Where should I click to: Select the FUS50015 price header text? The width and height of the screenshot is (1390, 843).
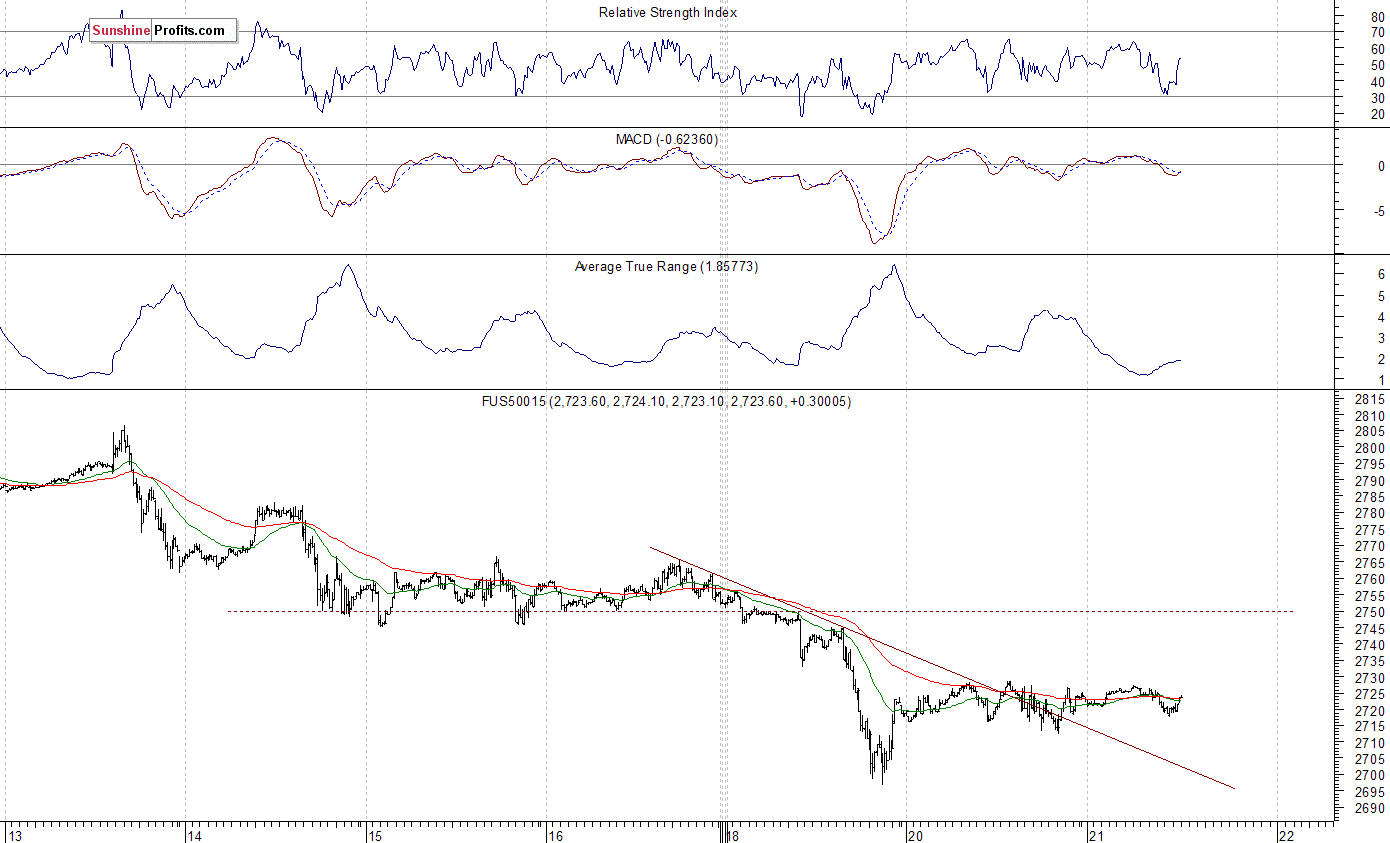point(666,401)
